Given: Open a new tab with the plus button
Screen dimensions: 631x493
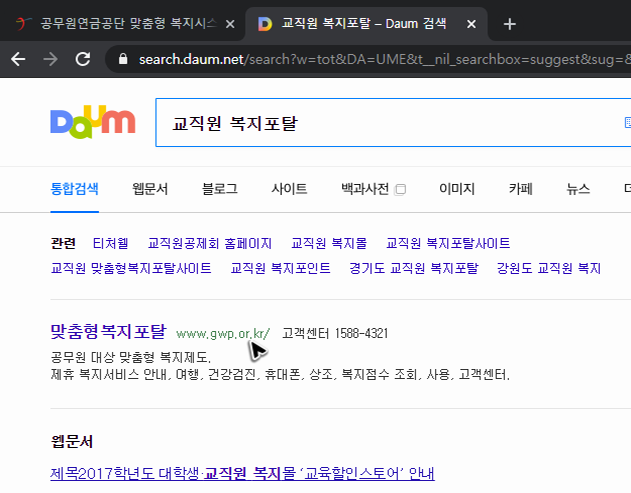Looking at the screenshot, I should 509,24.
